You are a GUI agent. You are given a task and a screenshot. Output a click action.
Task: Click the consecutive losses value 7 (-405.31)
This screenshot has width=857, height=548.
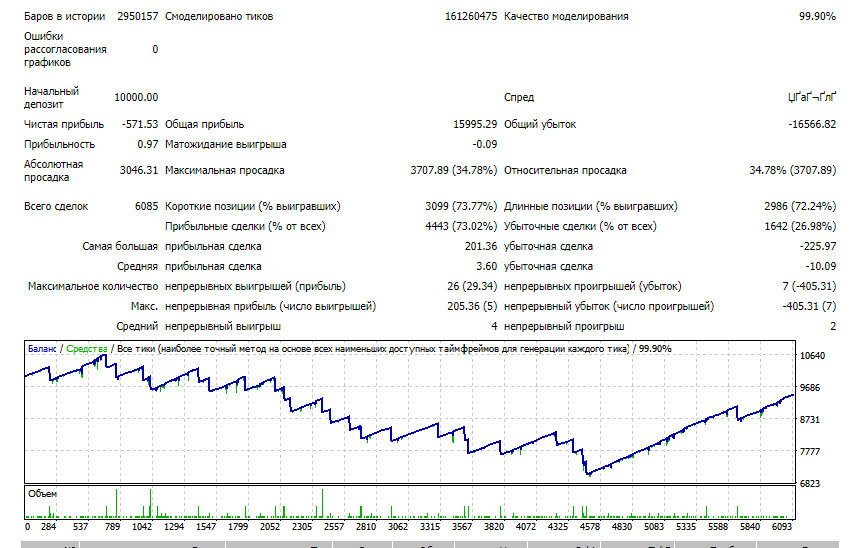click(x=809, y=286)
